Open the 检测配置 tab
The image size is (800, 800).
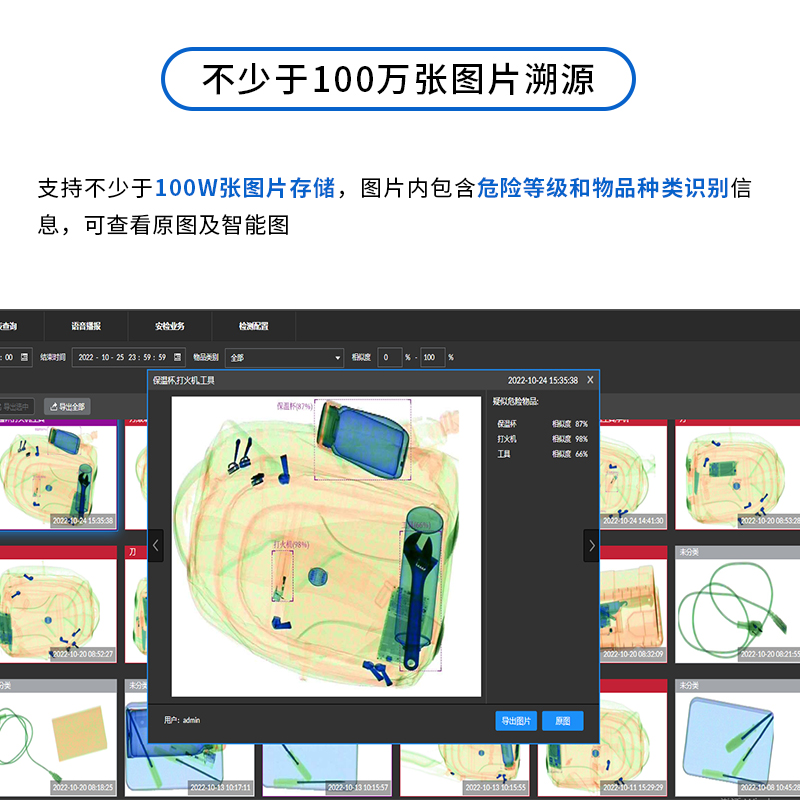click(253, 326)
